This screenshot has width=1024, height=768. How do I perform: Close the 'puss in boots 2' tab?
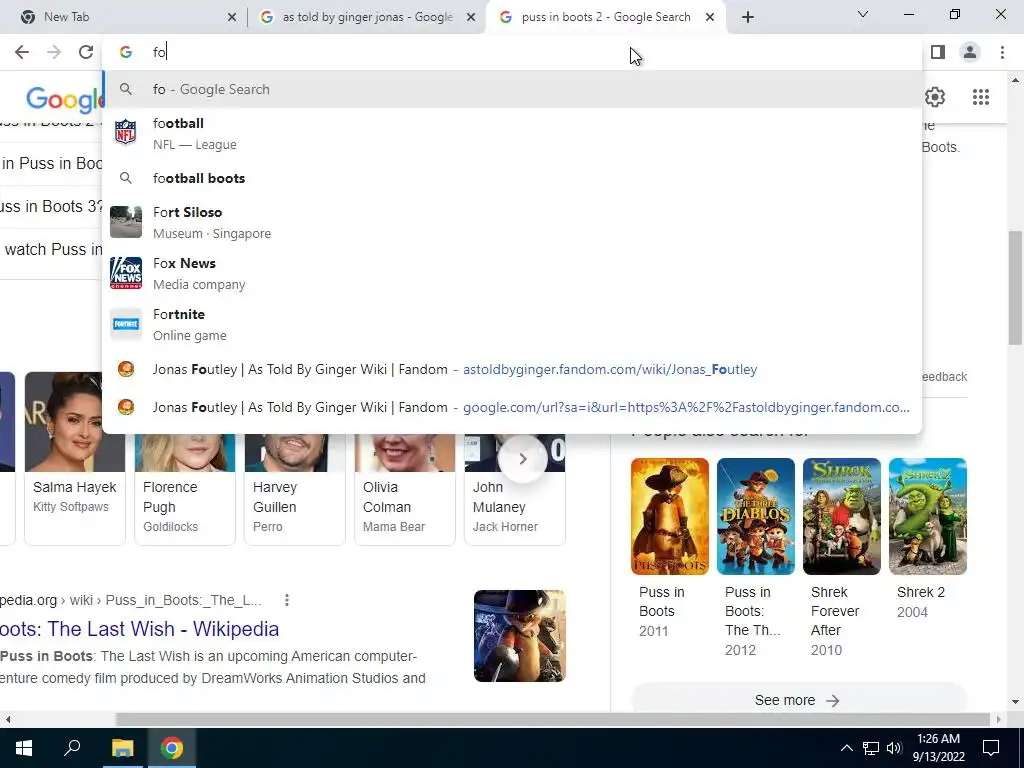pos(710,18)
